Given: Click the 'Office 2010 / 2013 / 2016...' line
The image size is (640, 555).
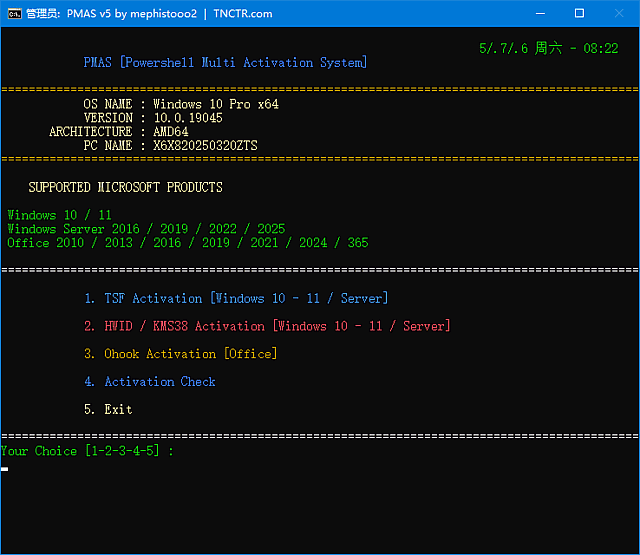Looking at the screenshot, I should click(188, 242).
